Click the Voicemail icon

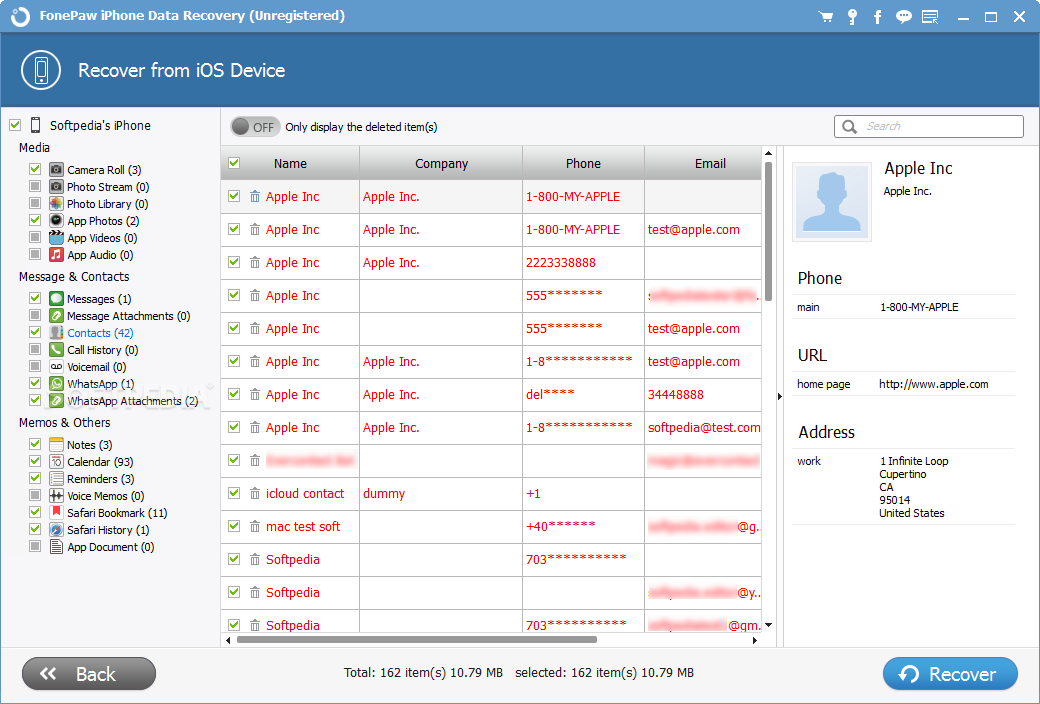[56, 366]
